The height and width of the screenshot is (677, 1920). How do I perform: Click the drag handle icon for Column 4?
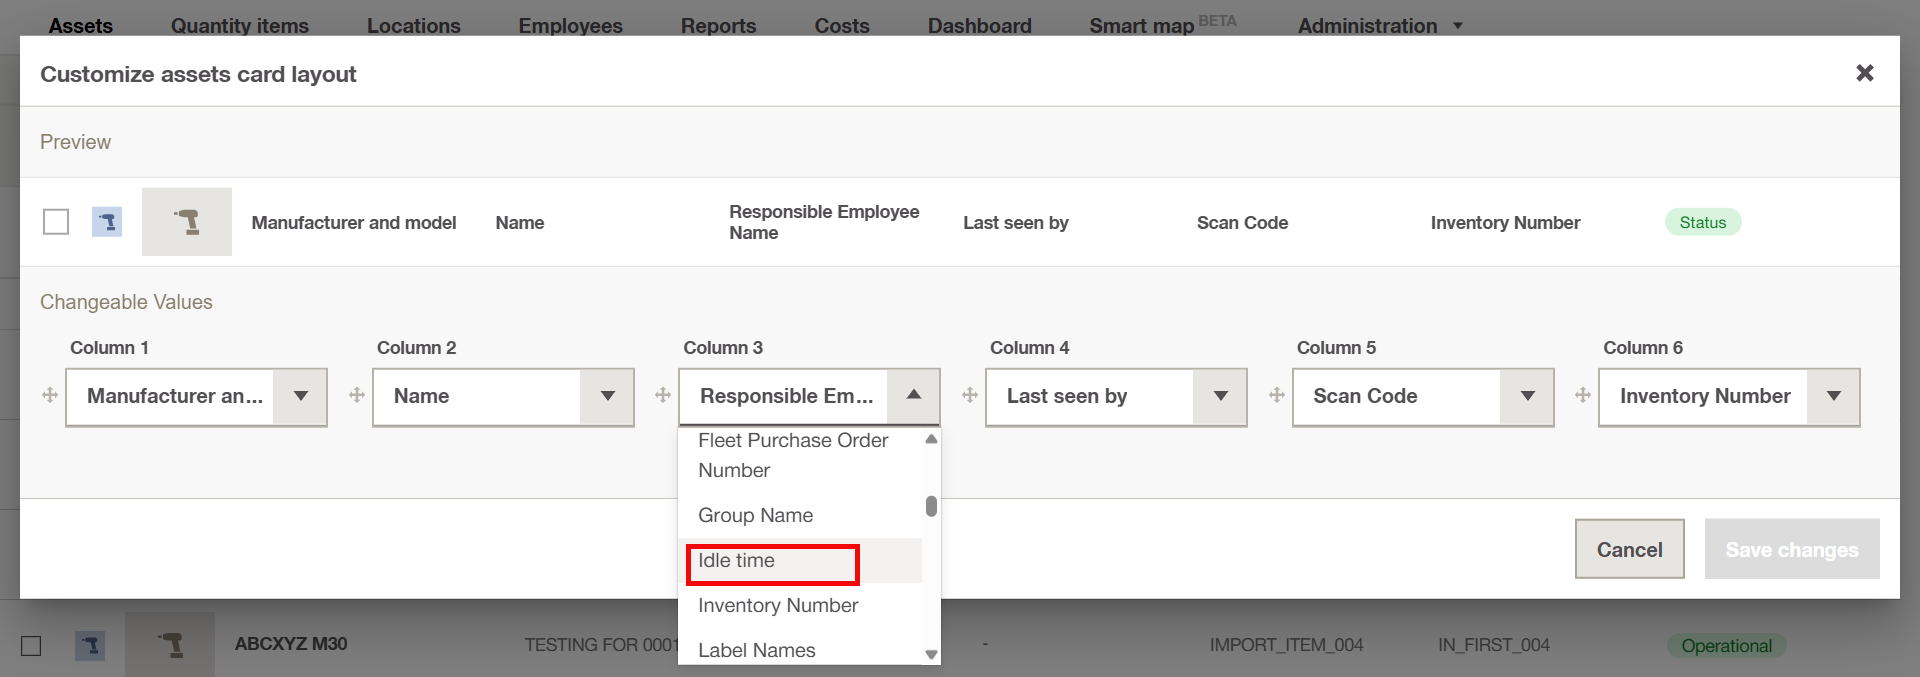click(970, 396)
